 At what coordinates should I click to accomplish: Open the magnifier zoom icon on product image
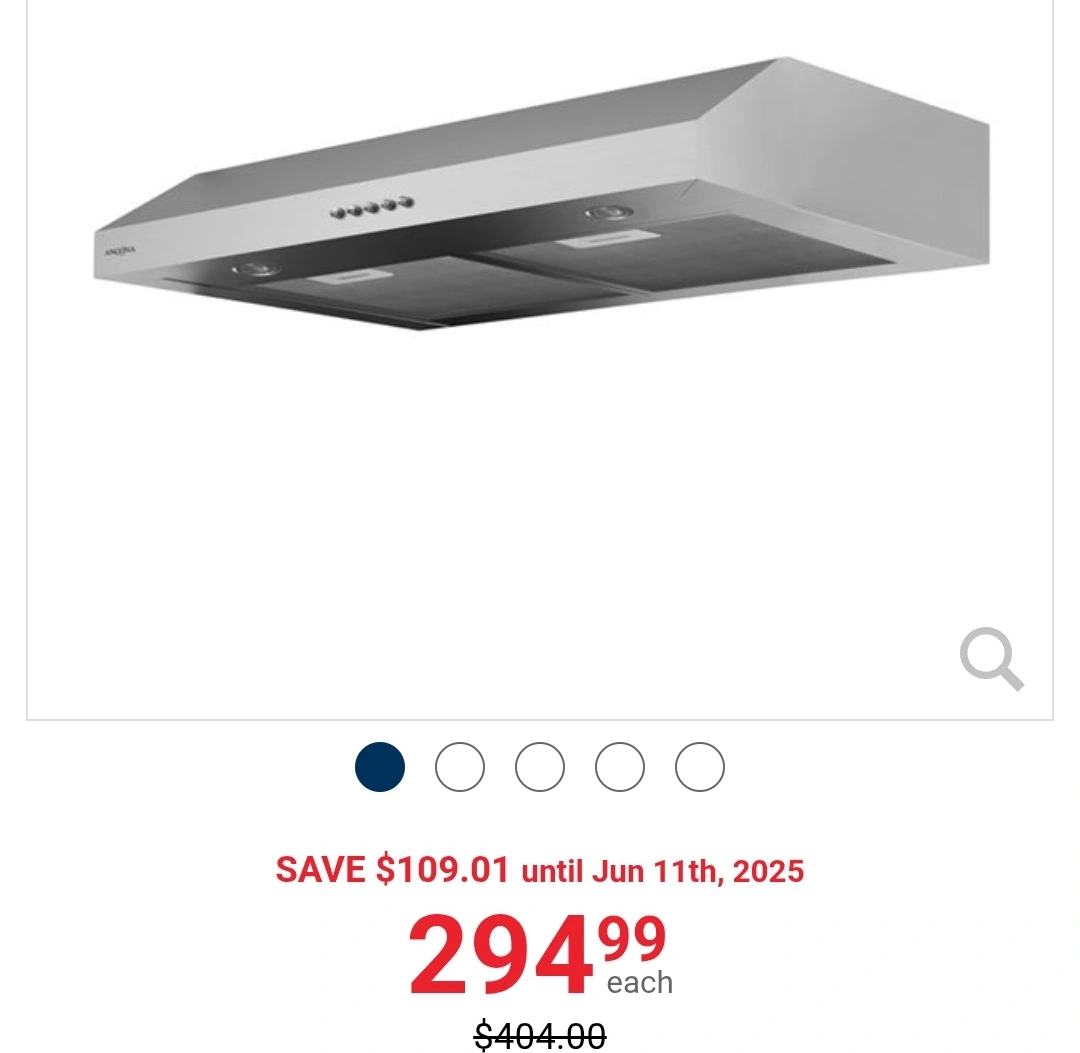tap(992, 658)
